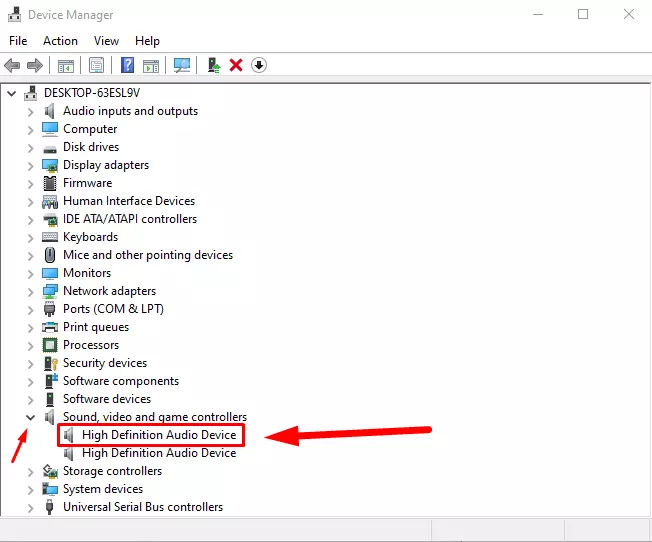Select System devices label

tap(103, 489)
